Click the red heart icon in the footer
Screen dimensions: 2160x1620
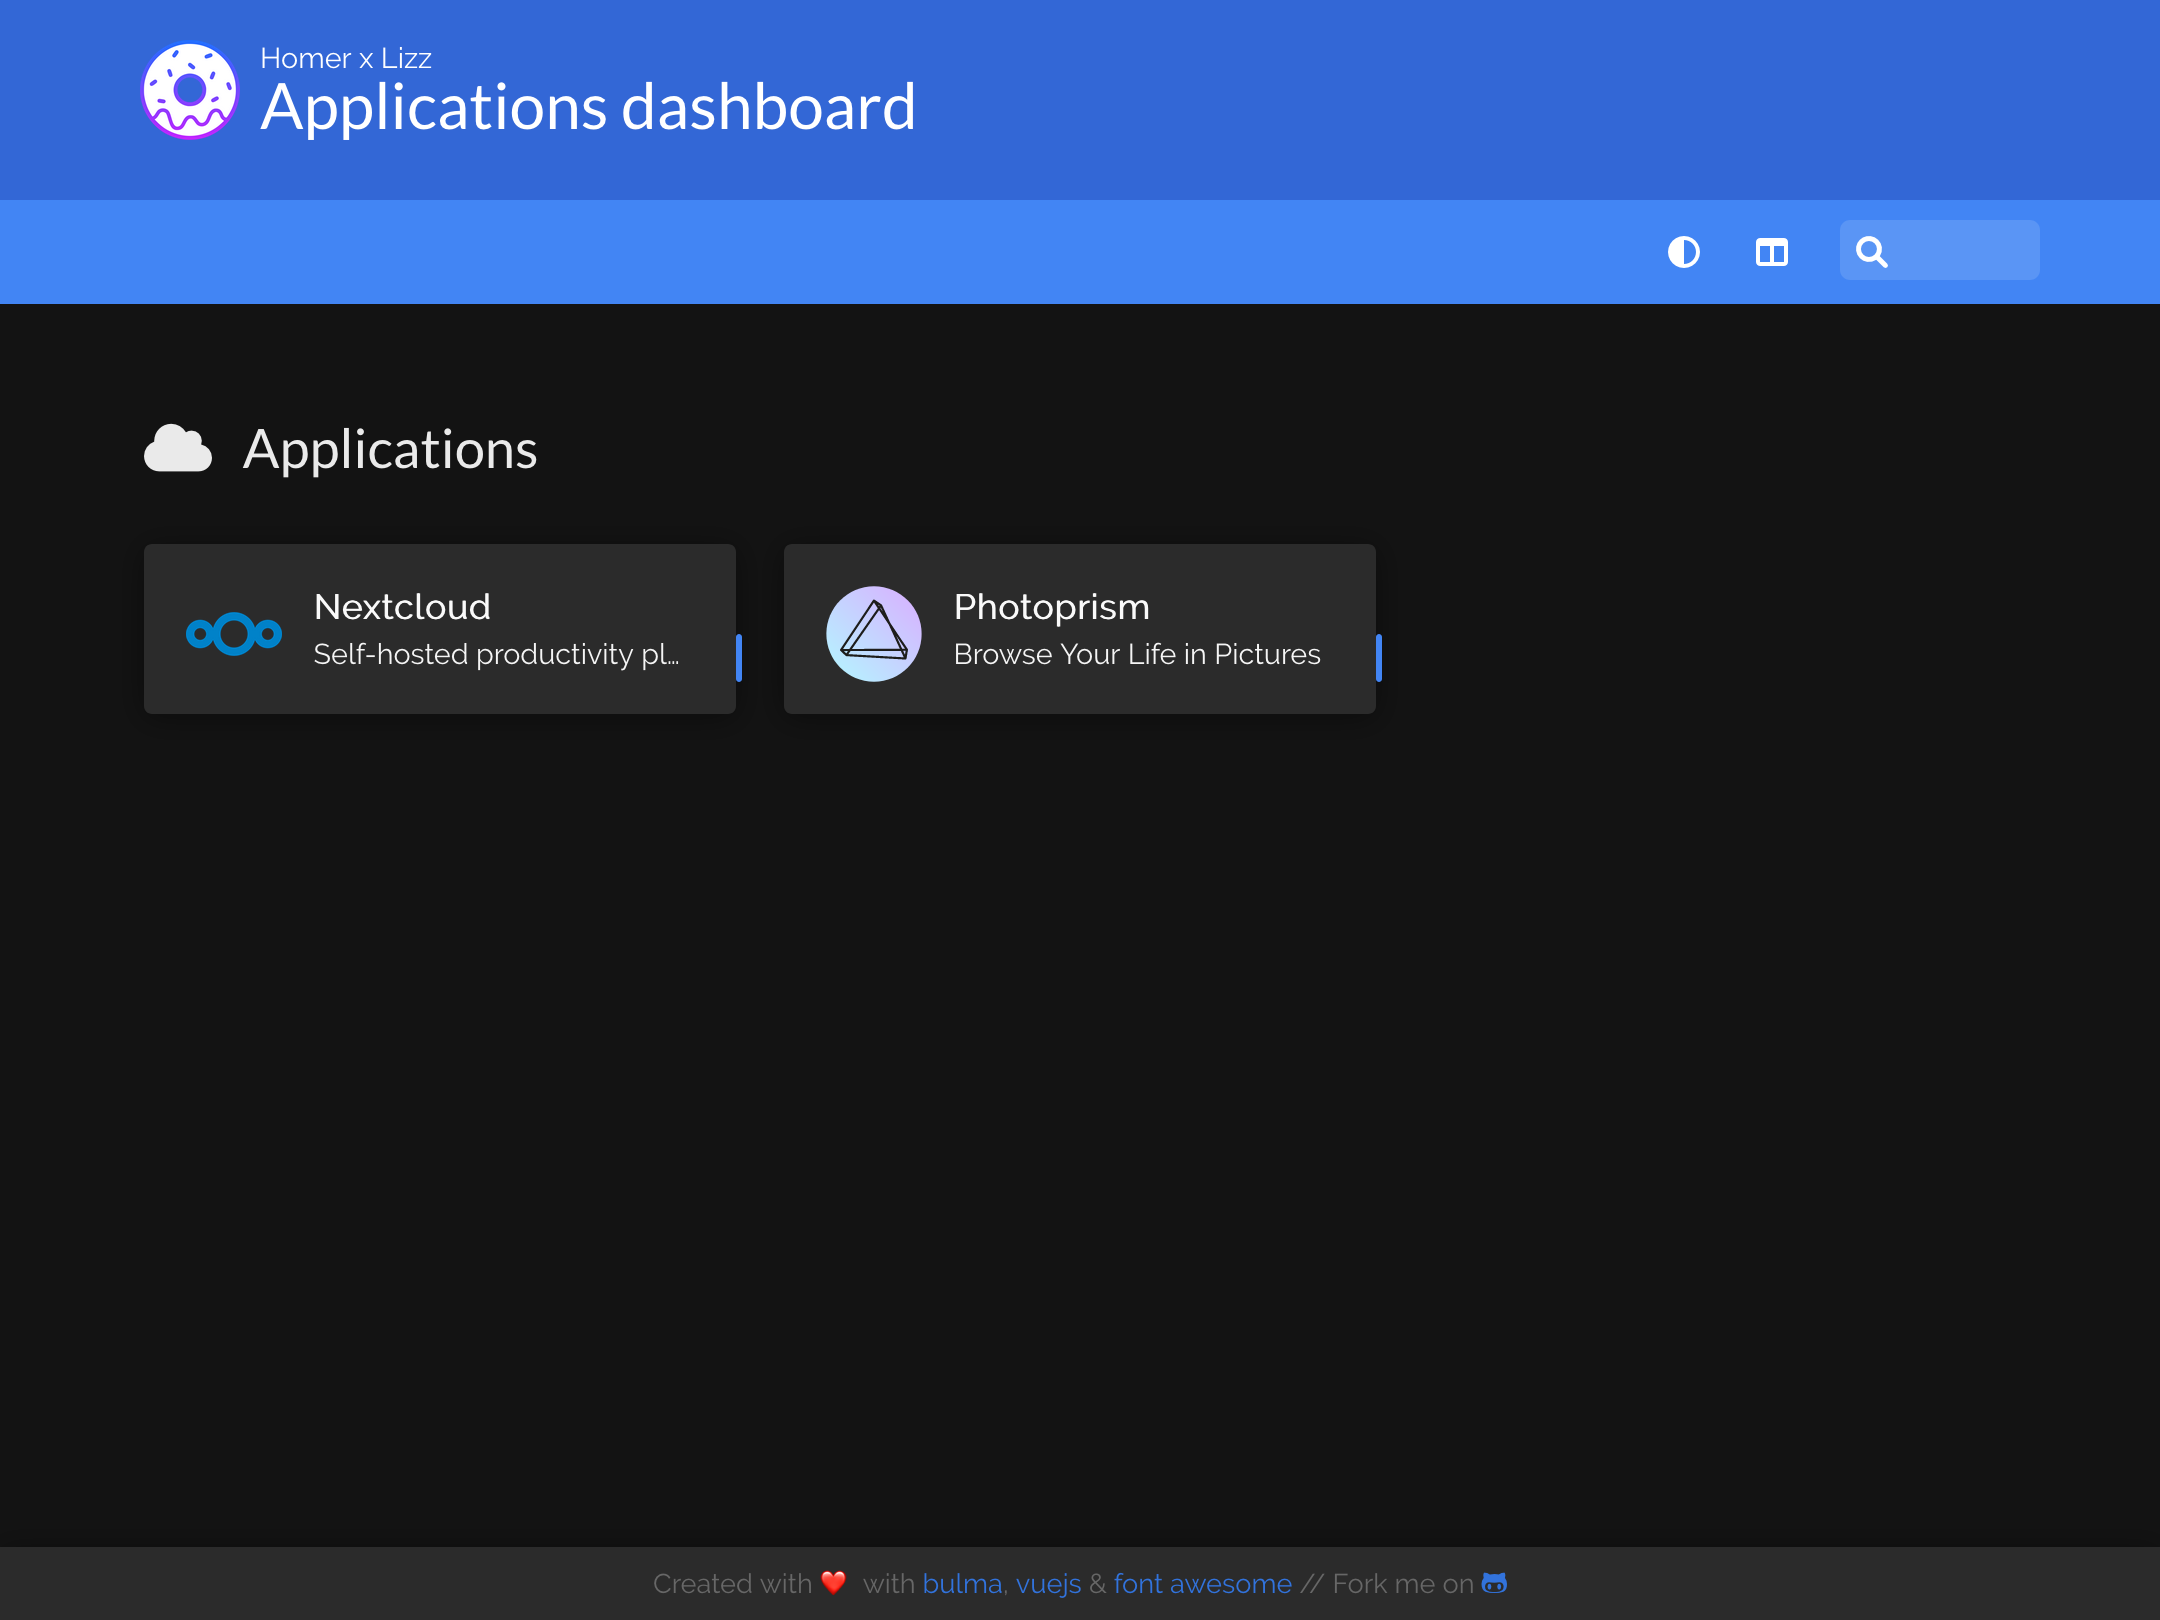tap(834, 1582)
